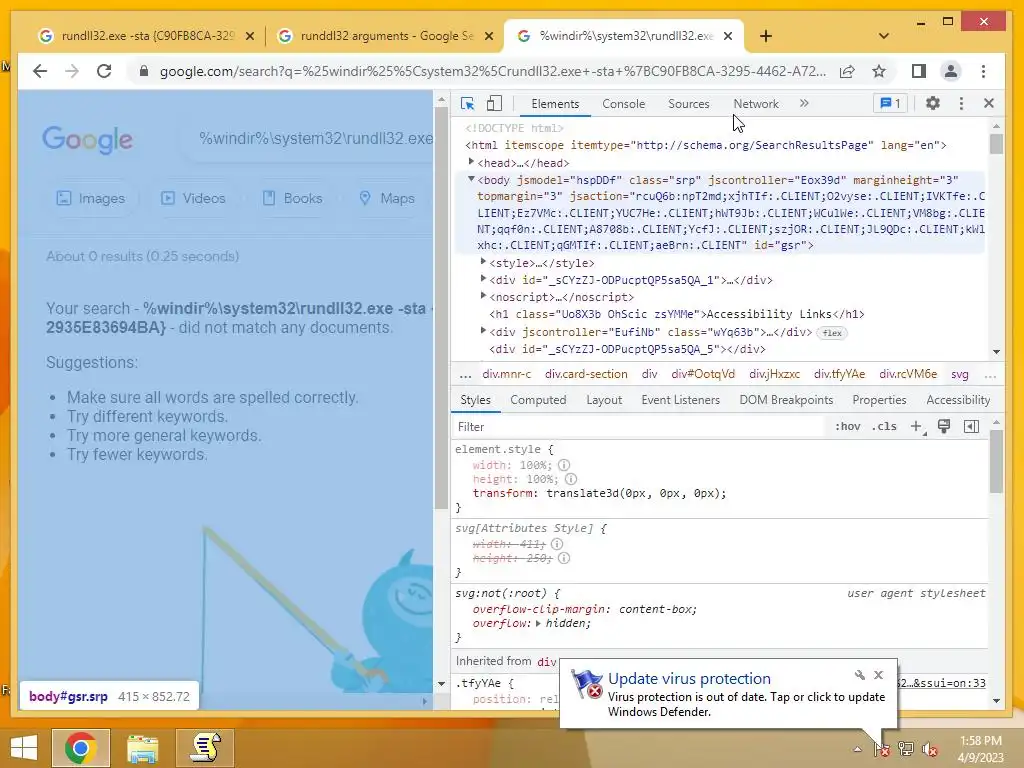Open the Sources tab

click(x=688, y=104)
